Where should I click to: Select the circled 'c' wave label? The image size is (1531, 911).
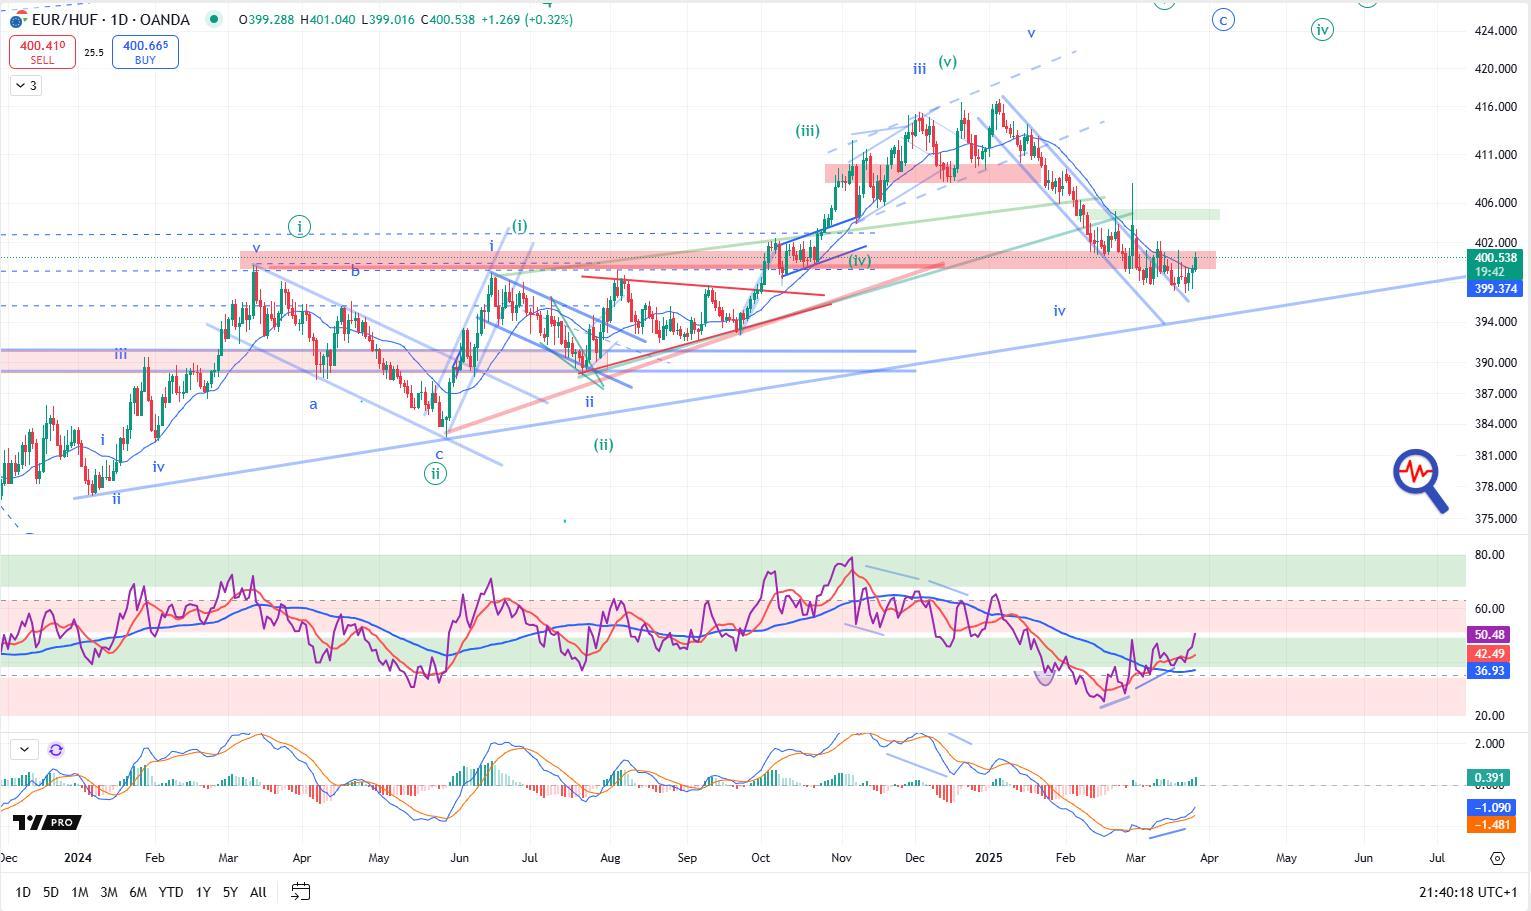pos(1223,19)
